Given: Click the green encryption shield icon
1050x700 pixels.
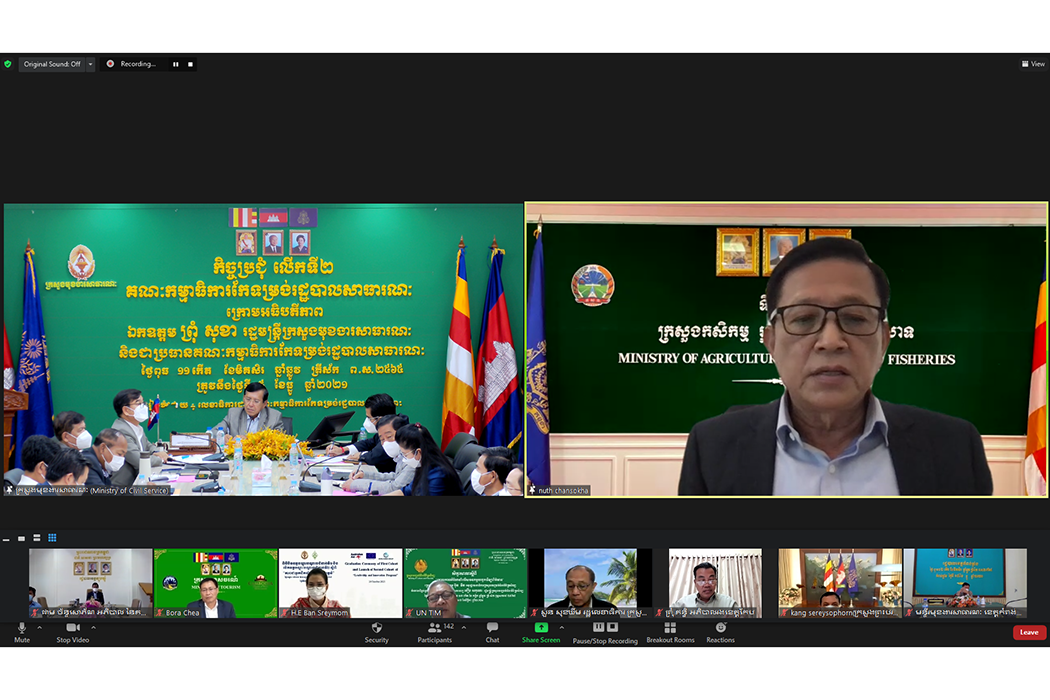Looking at the screenshot, I should 8,64.
